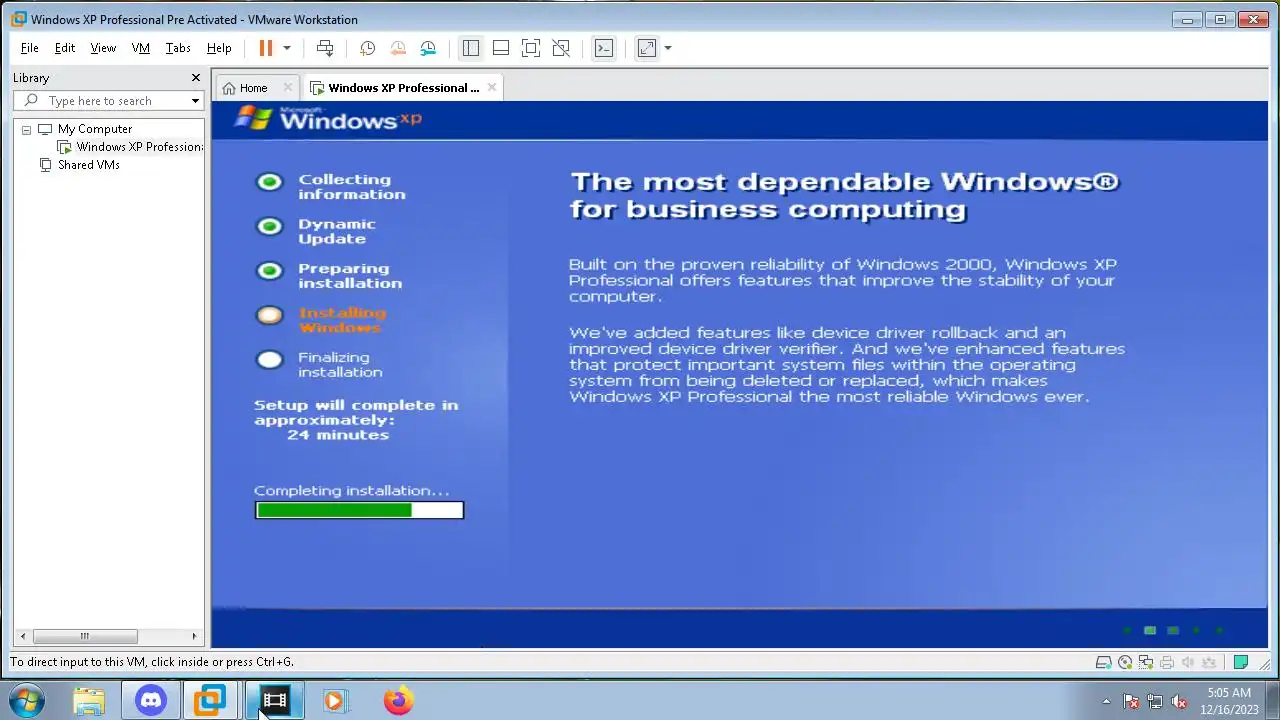Select My Computer in the Library tree

coord(94,129)
